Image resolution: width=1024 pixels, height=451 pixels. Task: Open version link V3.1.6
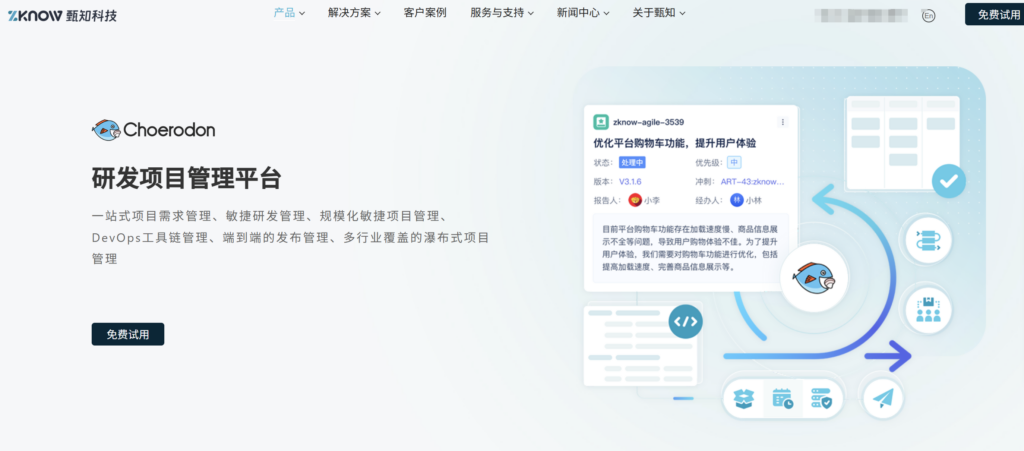click(630, 181)
